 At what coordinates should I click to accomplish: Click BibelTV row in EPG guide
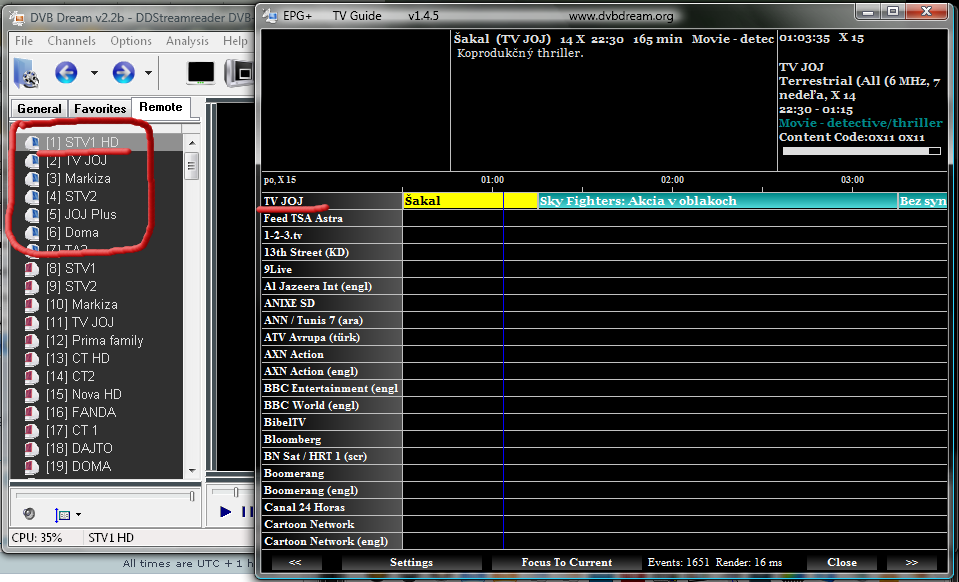(331, 422)
